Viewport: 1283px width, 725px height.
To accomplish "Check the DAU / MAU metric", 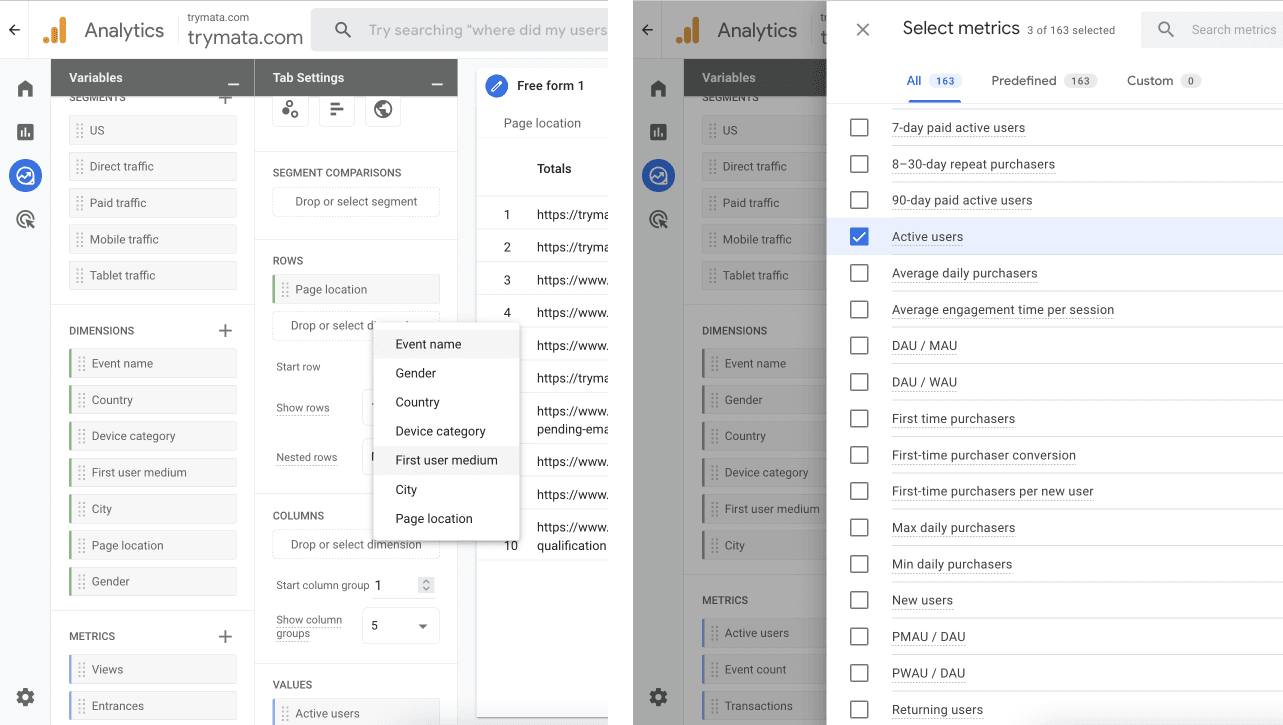I will 859,346.
